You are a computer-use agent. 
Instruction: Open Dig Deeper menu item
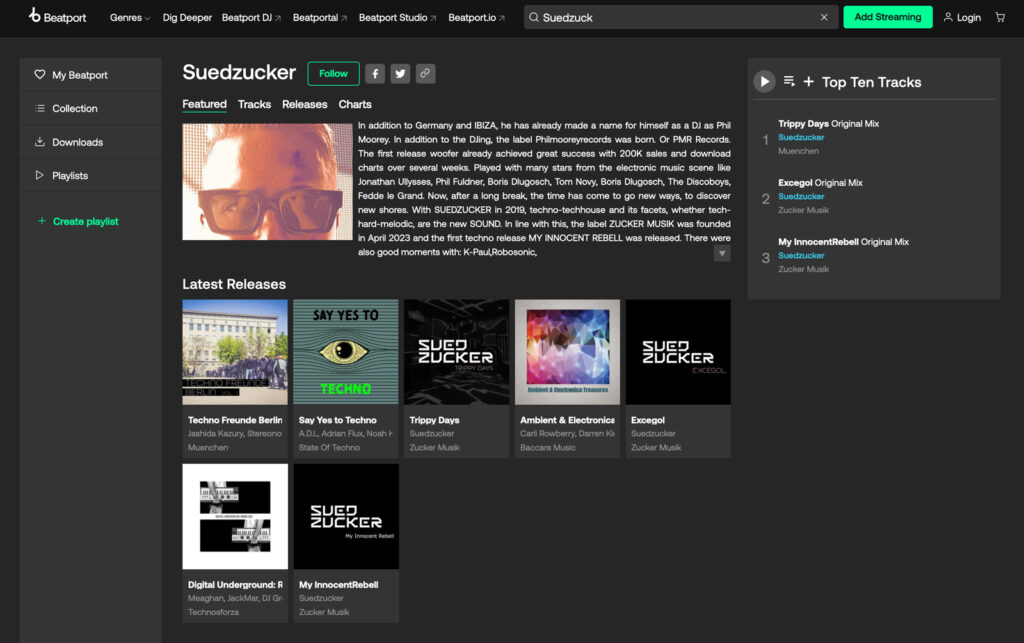[187, 18]
